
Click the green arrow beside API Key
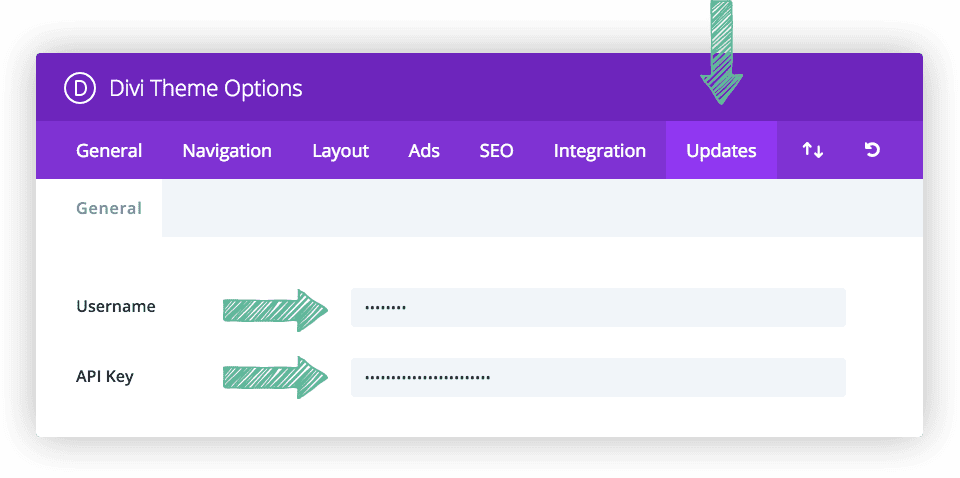[275, 377]
